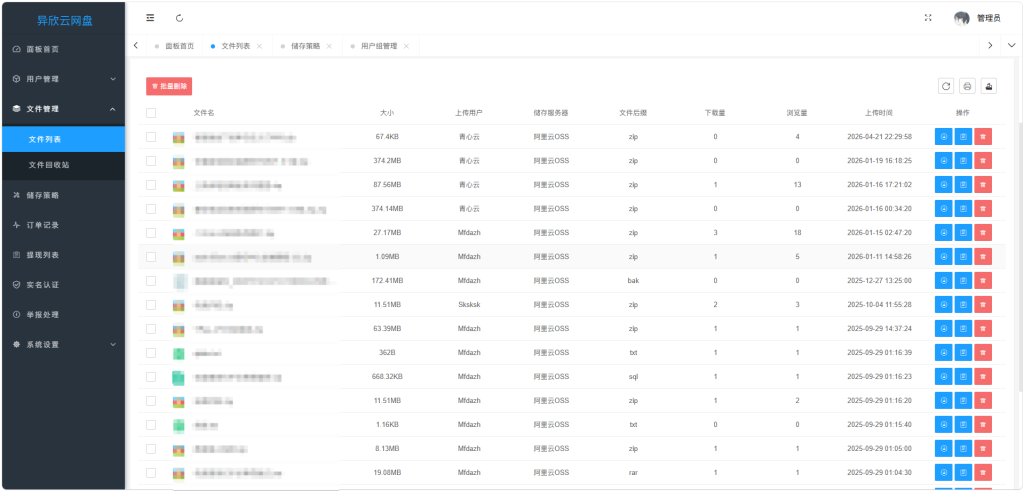Enter fullscreen mode via the header icon
The image size is (1024, 491).
coord(928,18)
